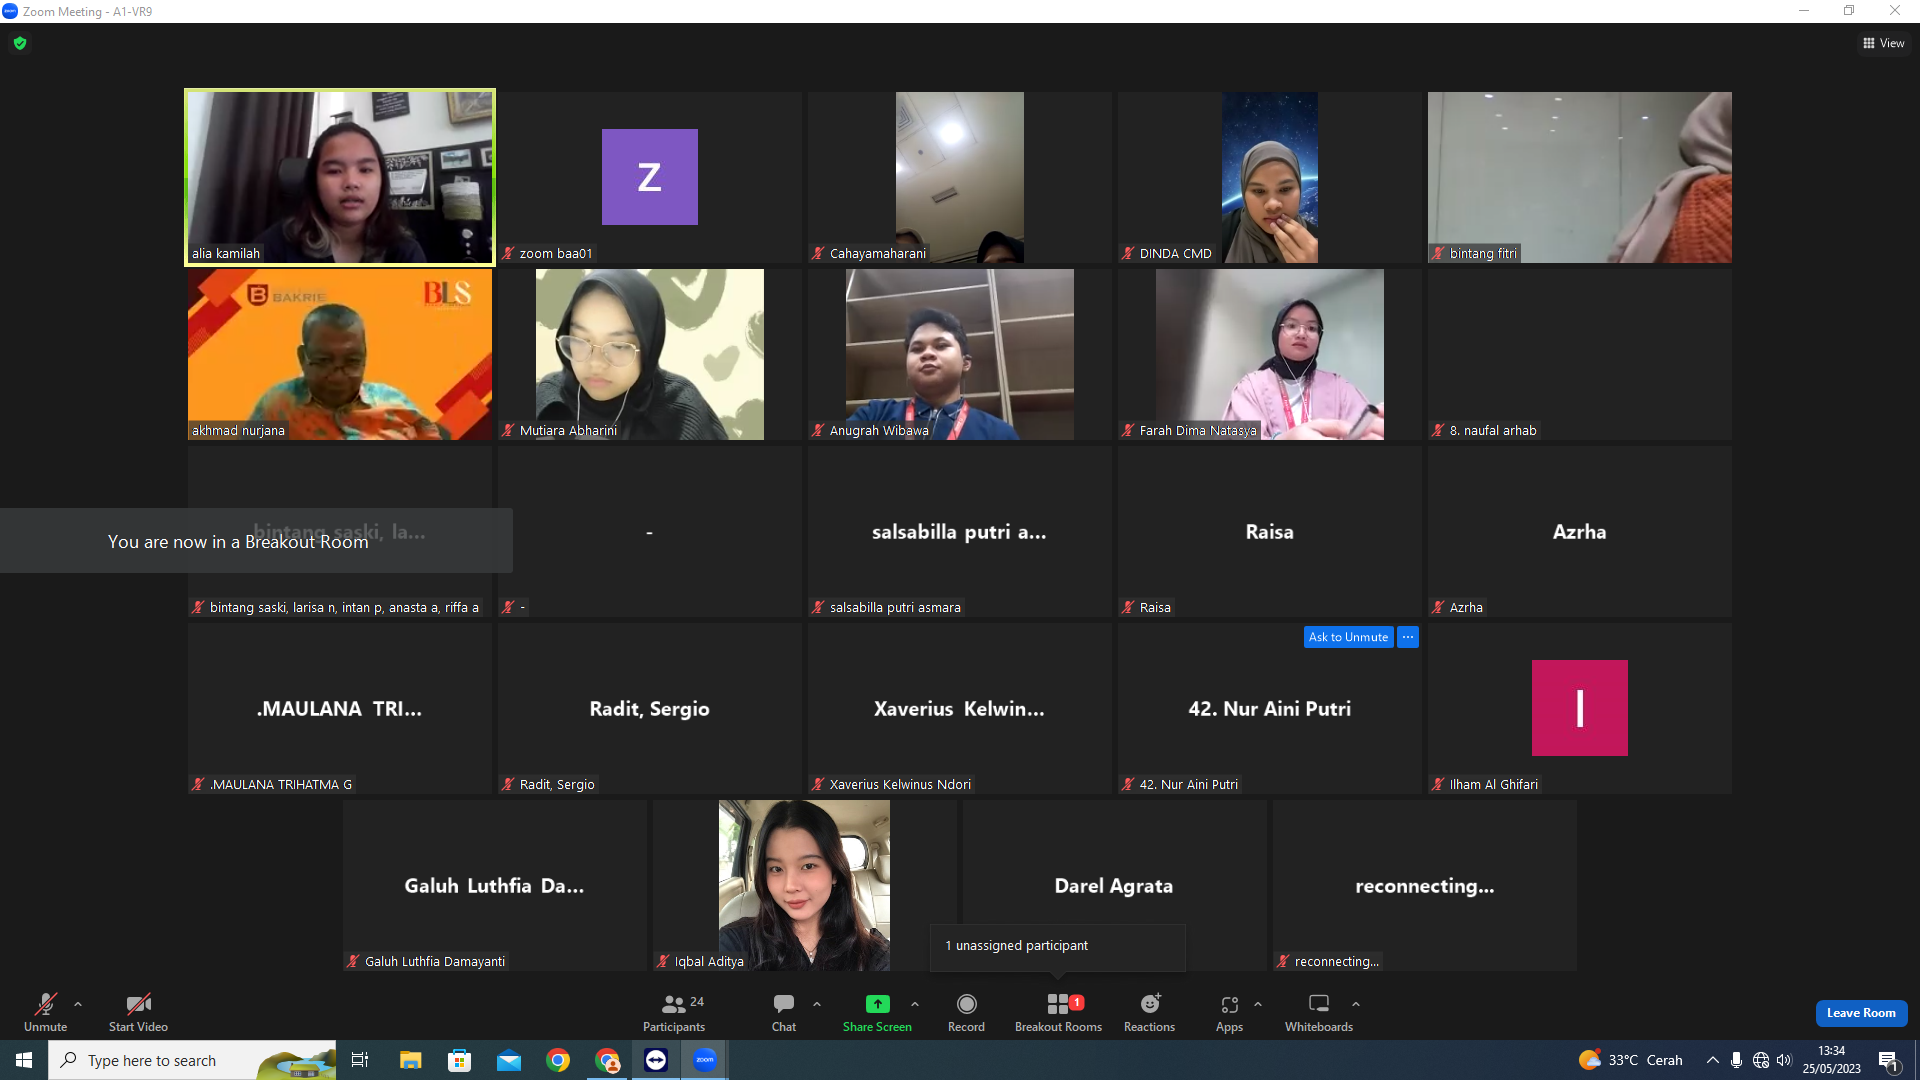The height and width of the screenshot is (1080, 1920).
Task: Select Iqbal Aditya video tile
Action: tap(804, 885)
